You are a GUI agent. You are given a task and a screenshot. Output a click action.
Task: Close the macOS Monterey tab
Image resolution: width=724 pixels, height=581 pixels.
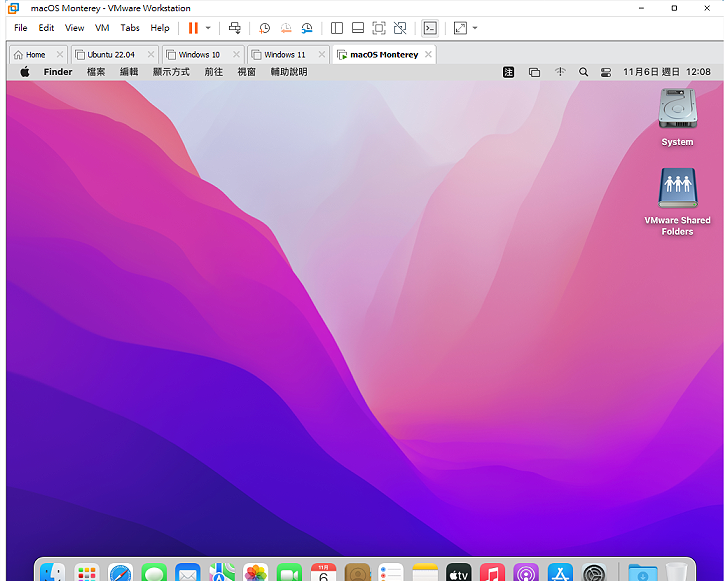[x=428, y=54]
